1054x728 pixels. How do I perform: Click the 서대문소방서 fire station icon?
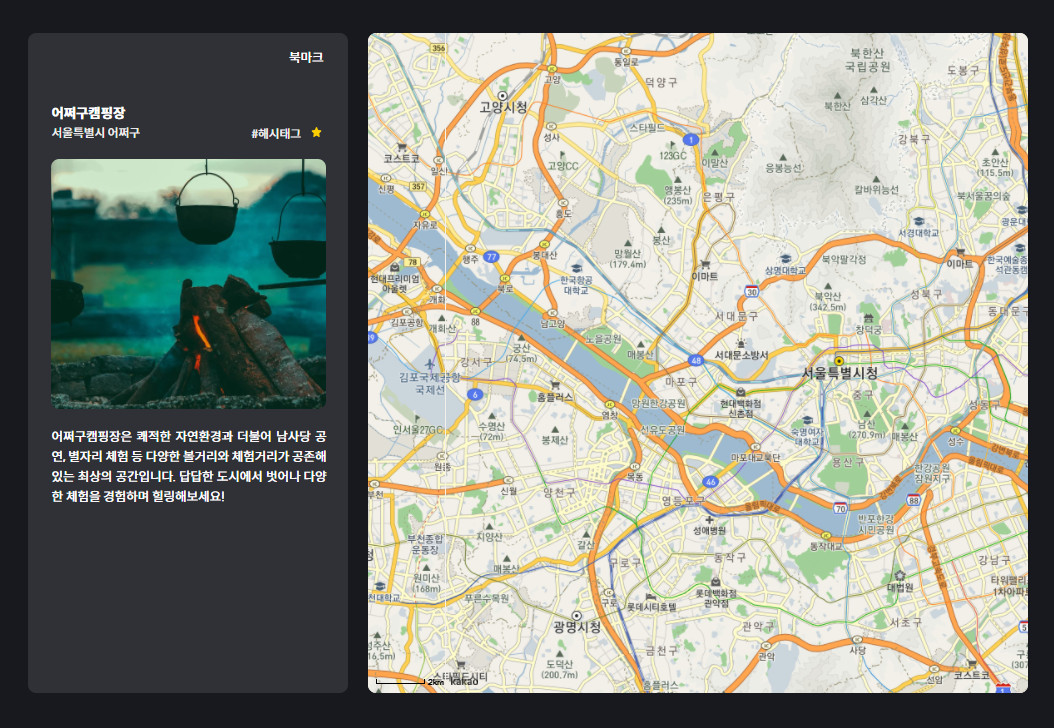click(x=741, y=342)
